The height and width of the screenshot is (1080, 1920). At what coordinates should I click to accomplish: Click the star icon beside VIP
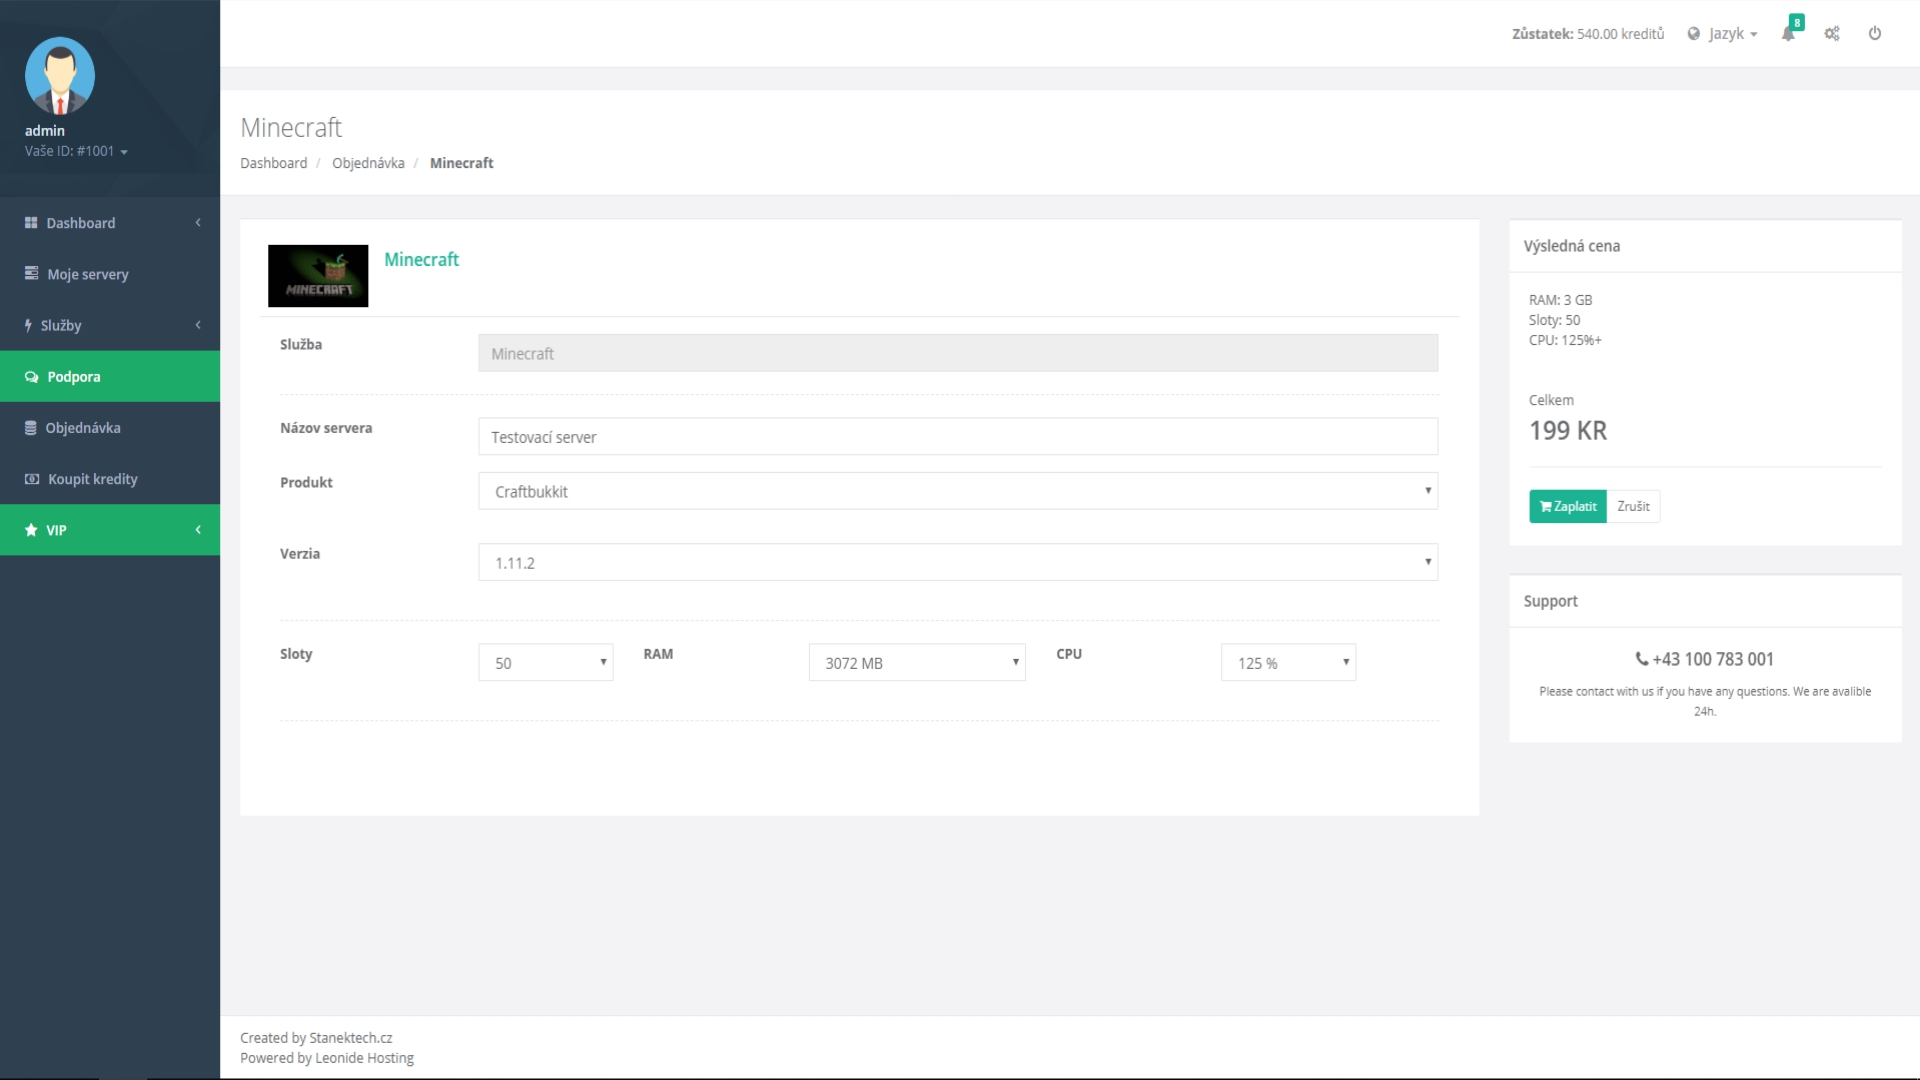(x=31, y=530)
